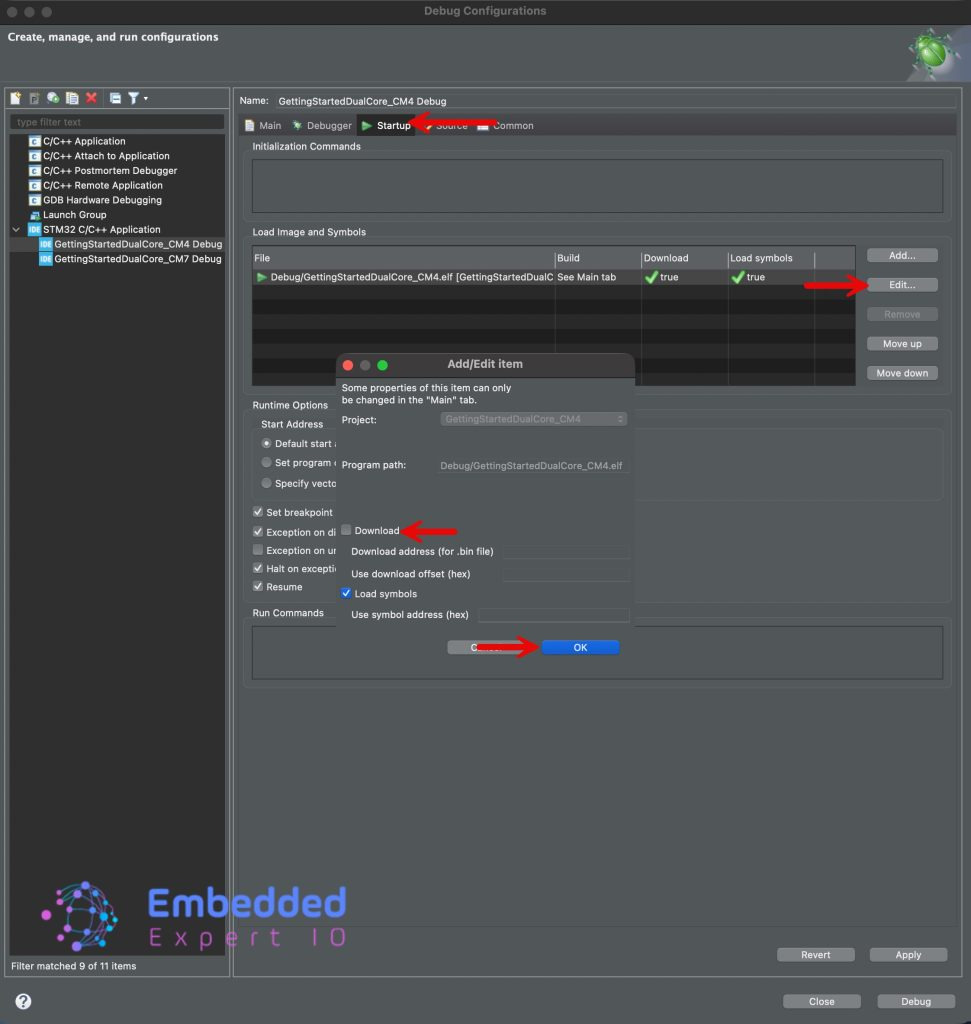Image resolution: width=971 pixels, height=1024 pixels.
Task: Confirm with OK in Add/Edit item dialog
Action: pyautogui.click(x=580, y=647)
